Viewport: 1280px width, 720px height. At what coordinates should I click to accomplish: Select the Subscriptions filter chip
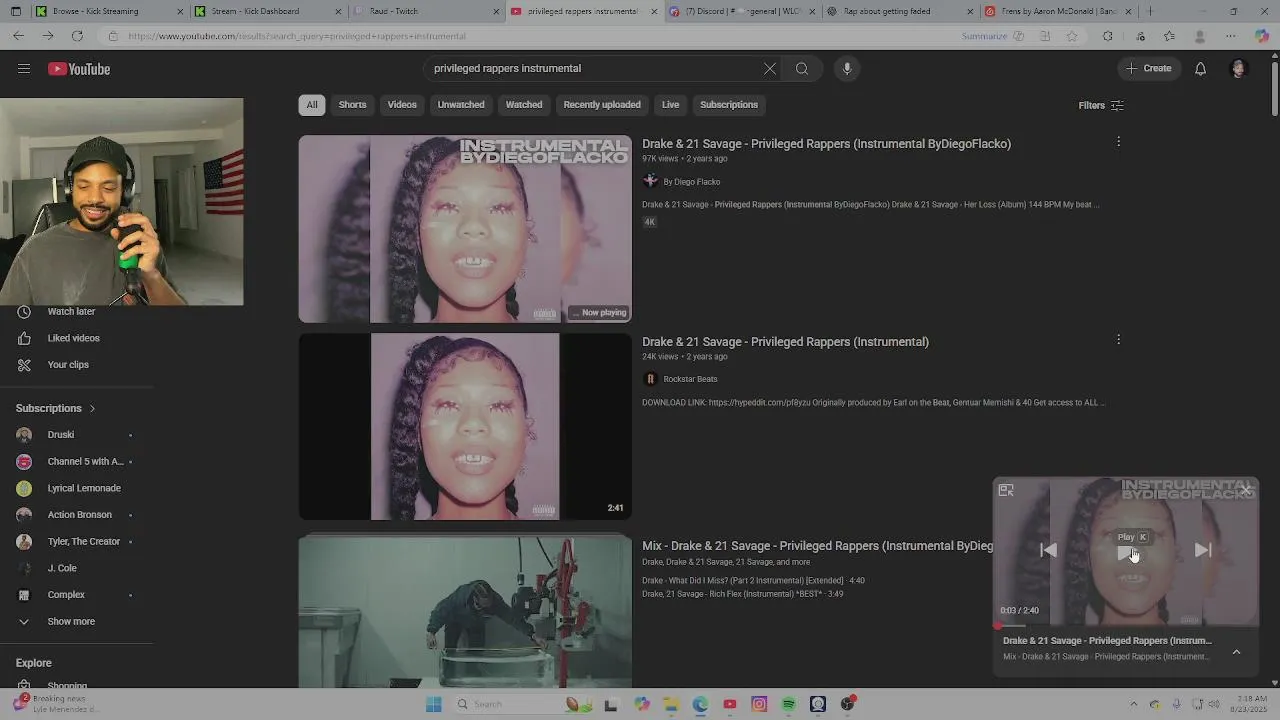point(729,104)
